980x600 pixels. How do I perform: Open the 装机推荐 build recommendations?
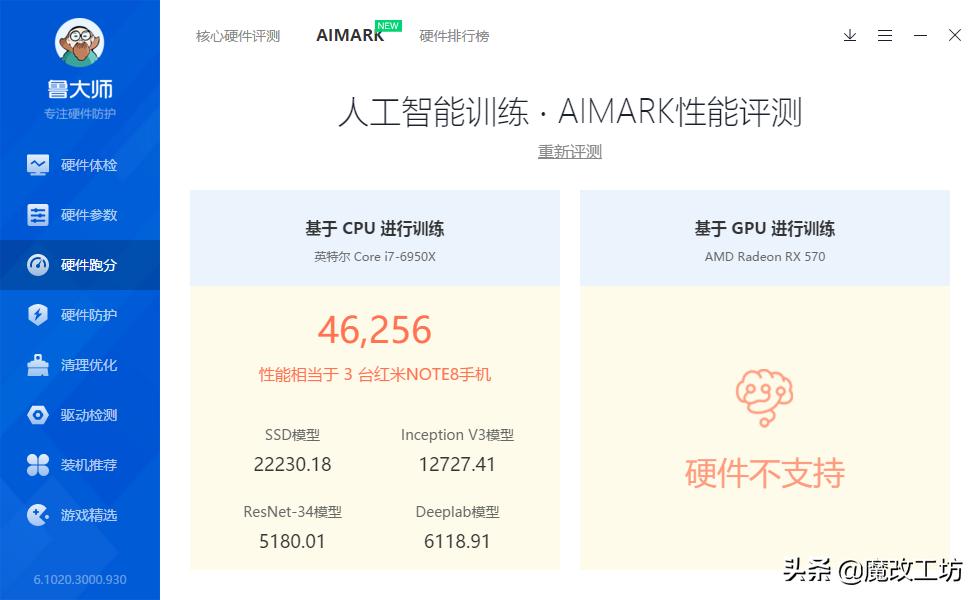click(80, 464)
